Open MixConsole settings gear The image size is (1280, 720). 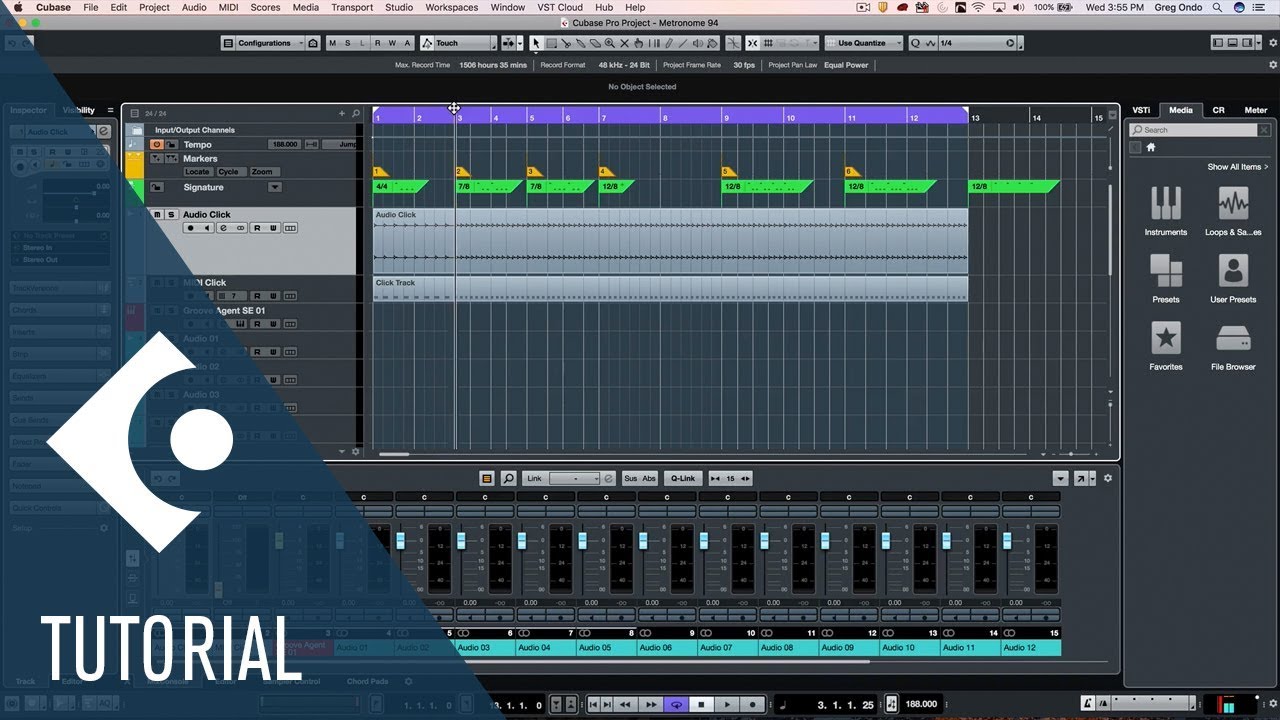pyautogui.click(x=1107, y=478)
